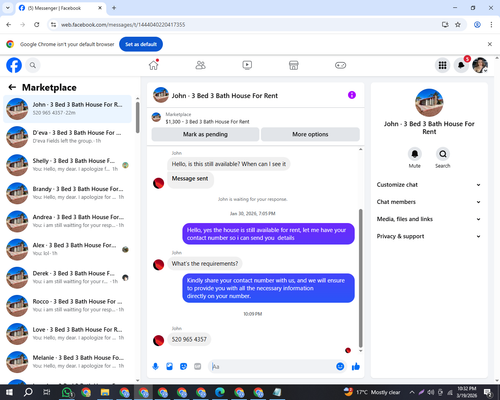Mute this conversation
The width and height of the screenshot is (500, 400).
(x=415, y=154)
